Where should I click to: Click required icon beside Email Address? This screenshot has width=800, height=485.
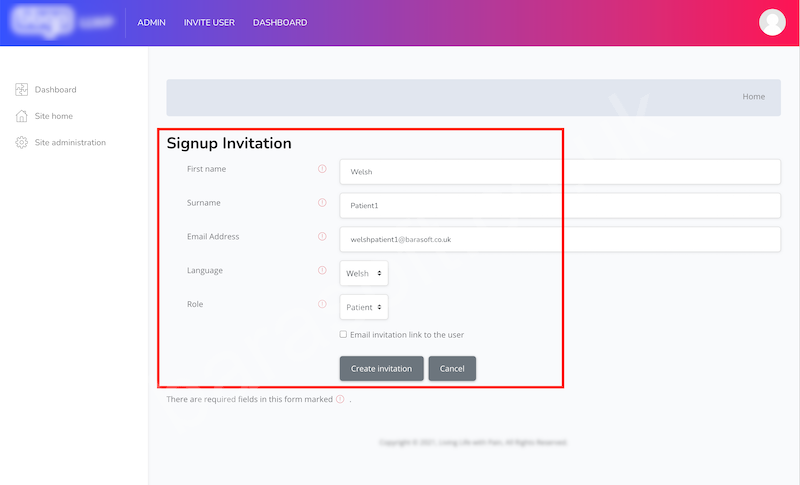click(x=322, y=236)
